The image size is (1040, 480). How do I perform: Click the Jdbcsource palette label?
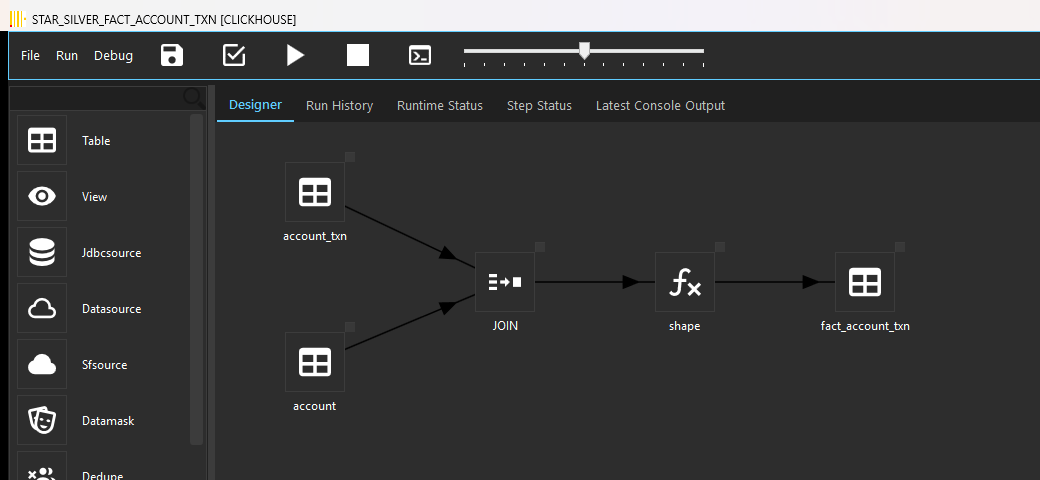point(111,253)
